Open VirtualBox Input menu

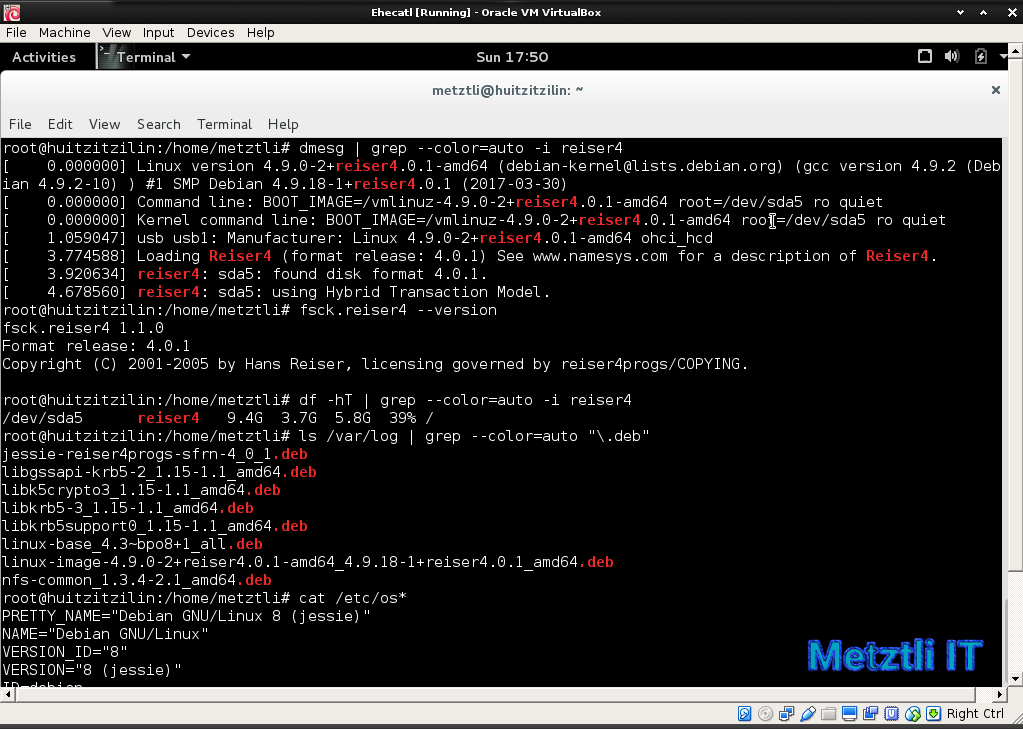(159, 33)
